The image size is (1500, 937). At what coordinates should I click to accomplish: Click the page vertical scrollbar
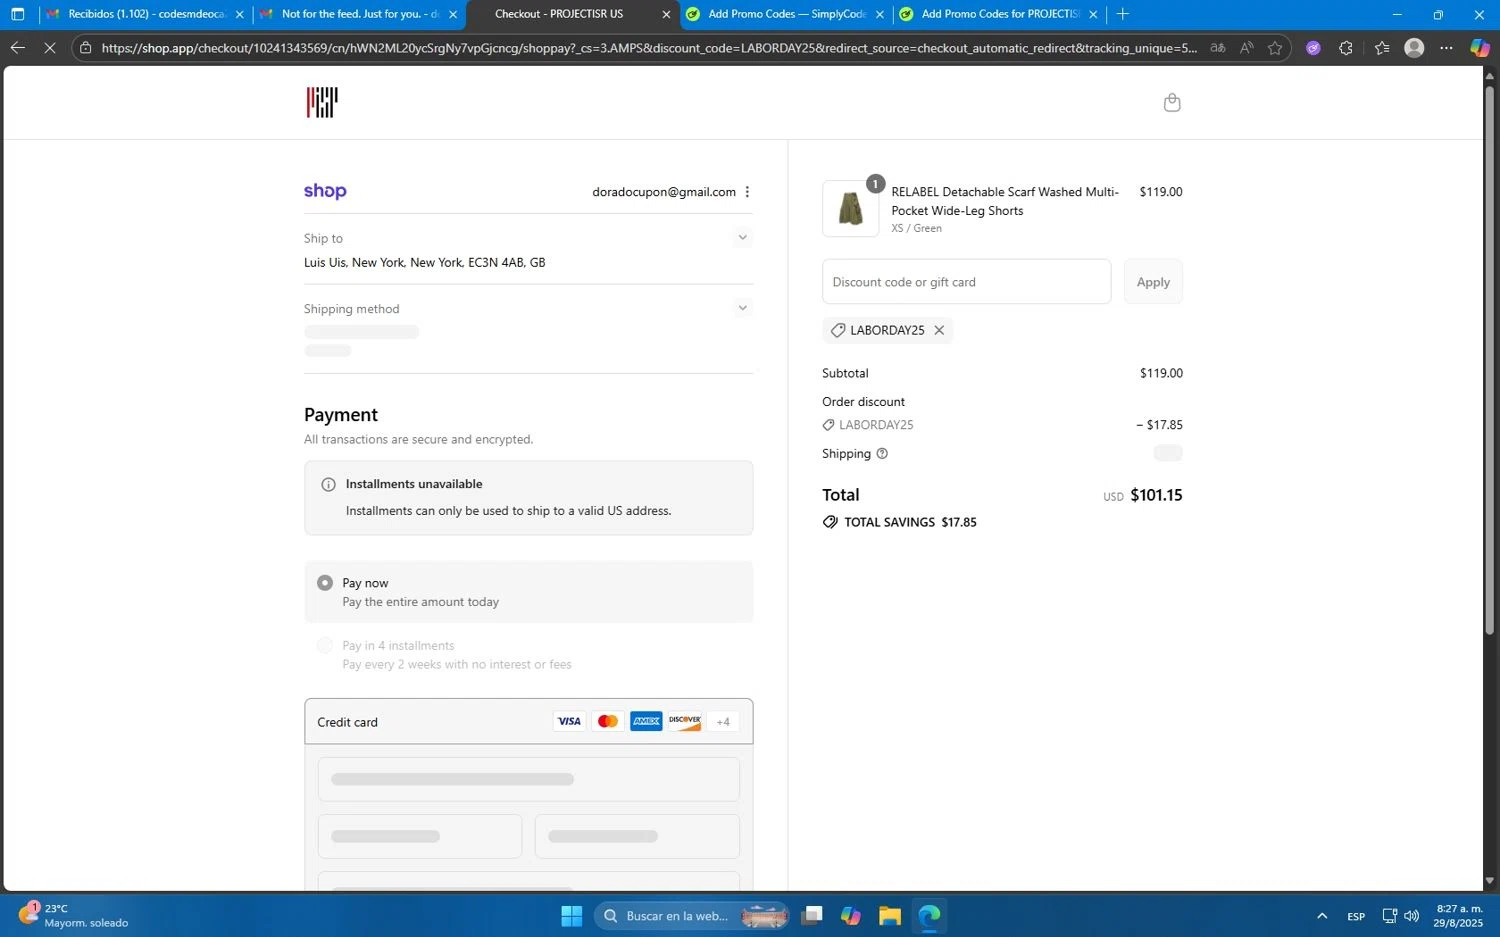pos(1490,360)
